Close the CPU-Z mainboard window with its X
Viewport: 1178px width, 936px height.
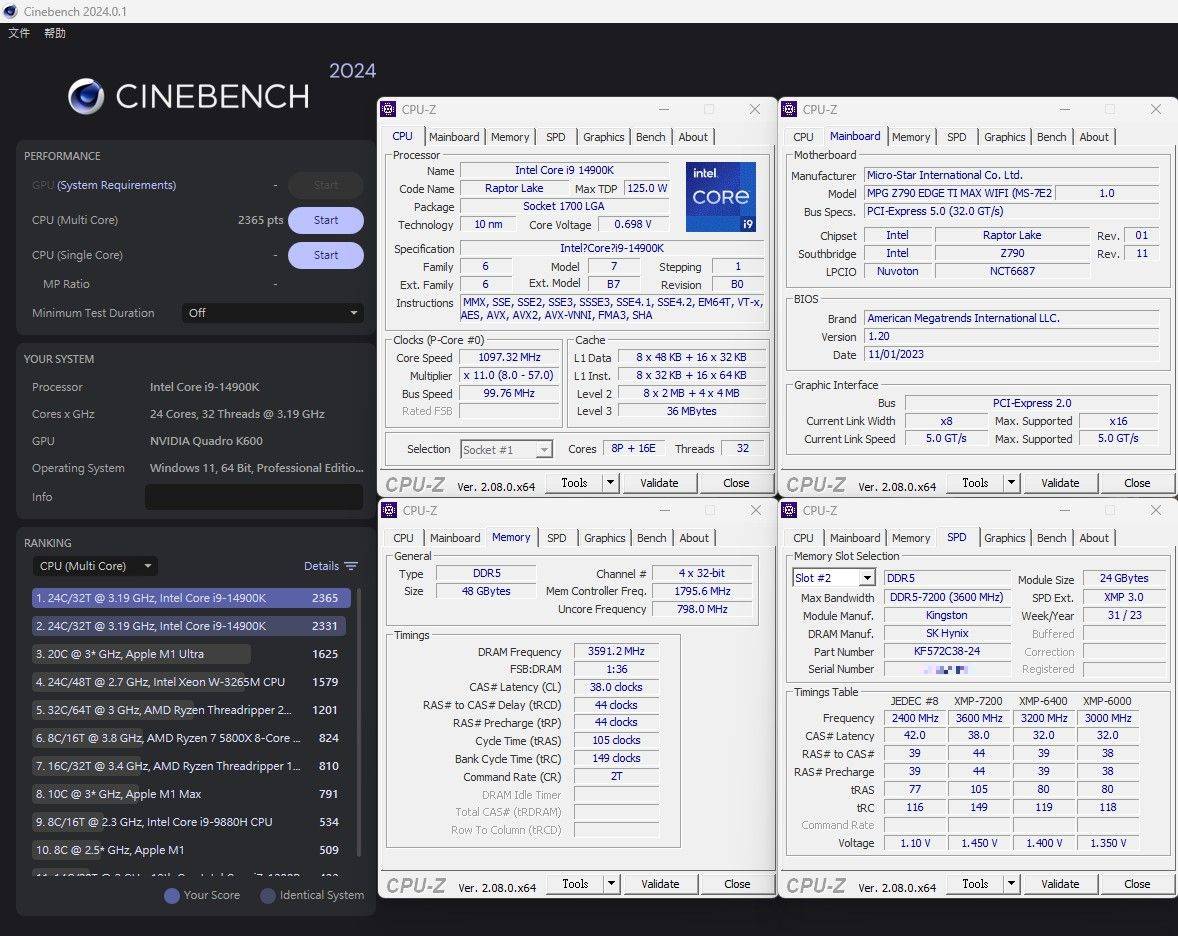tap(1156, 110)
